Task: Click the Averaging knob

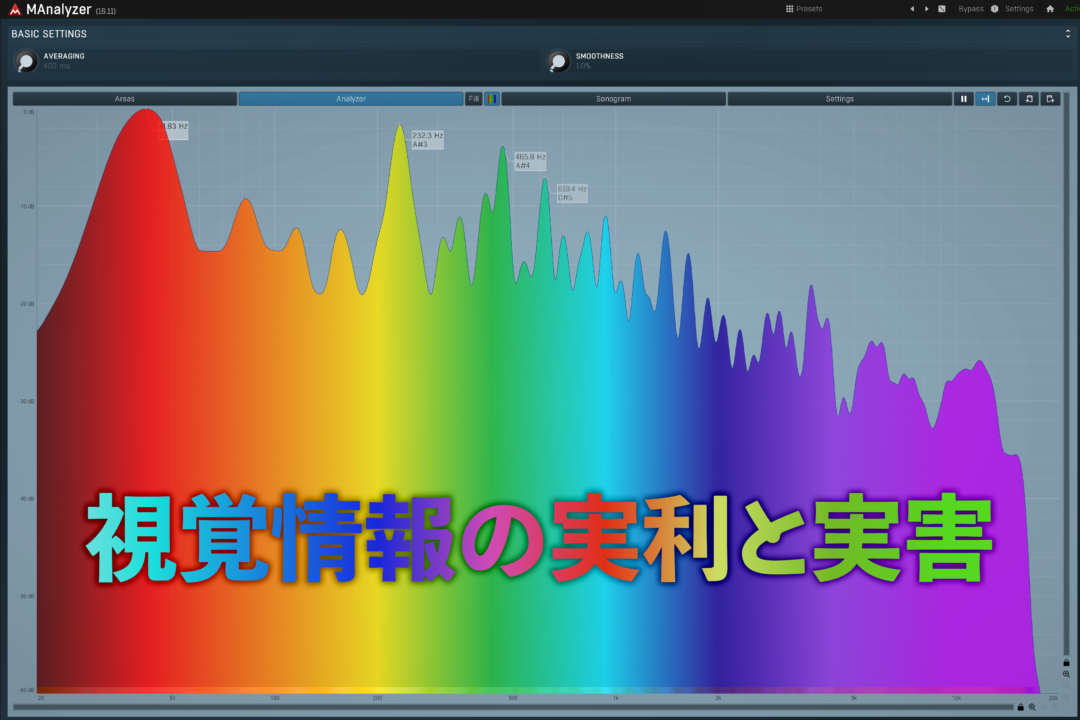Action: click(x=26, y=62)
